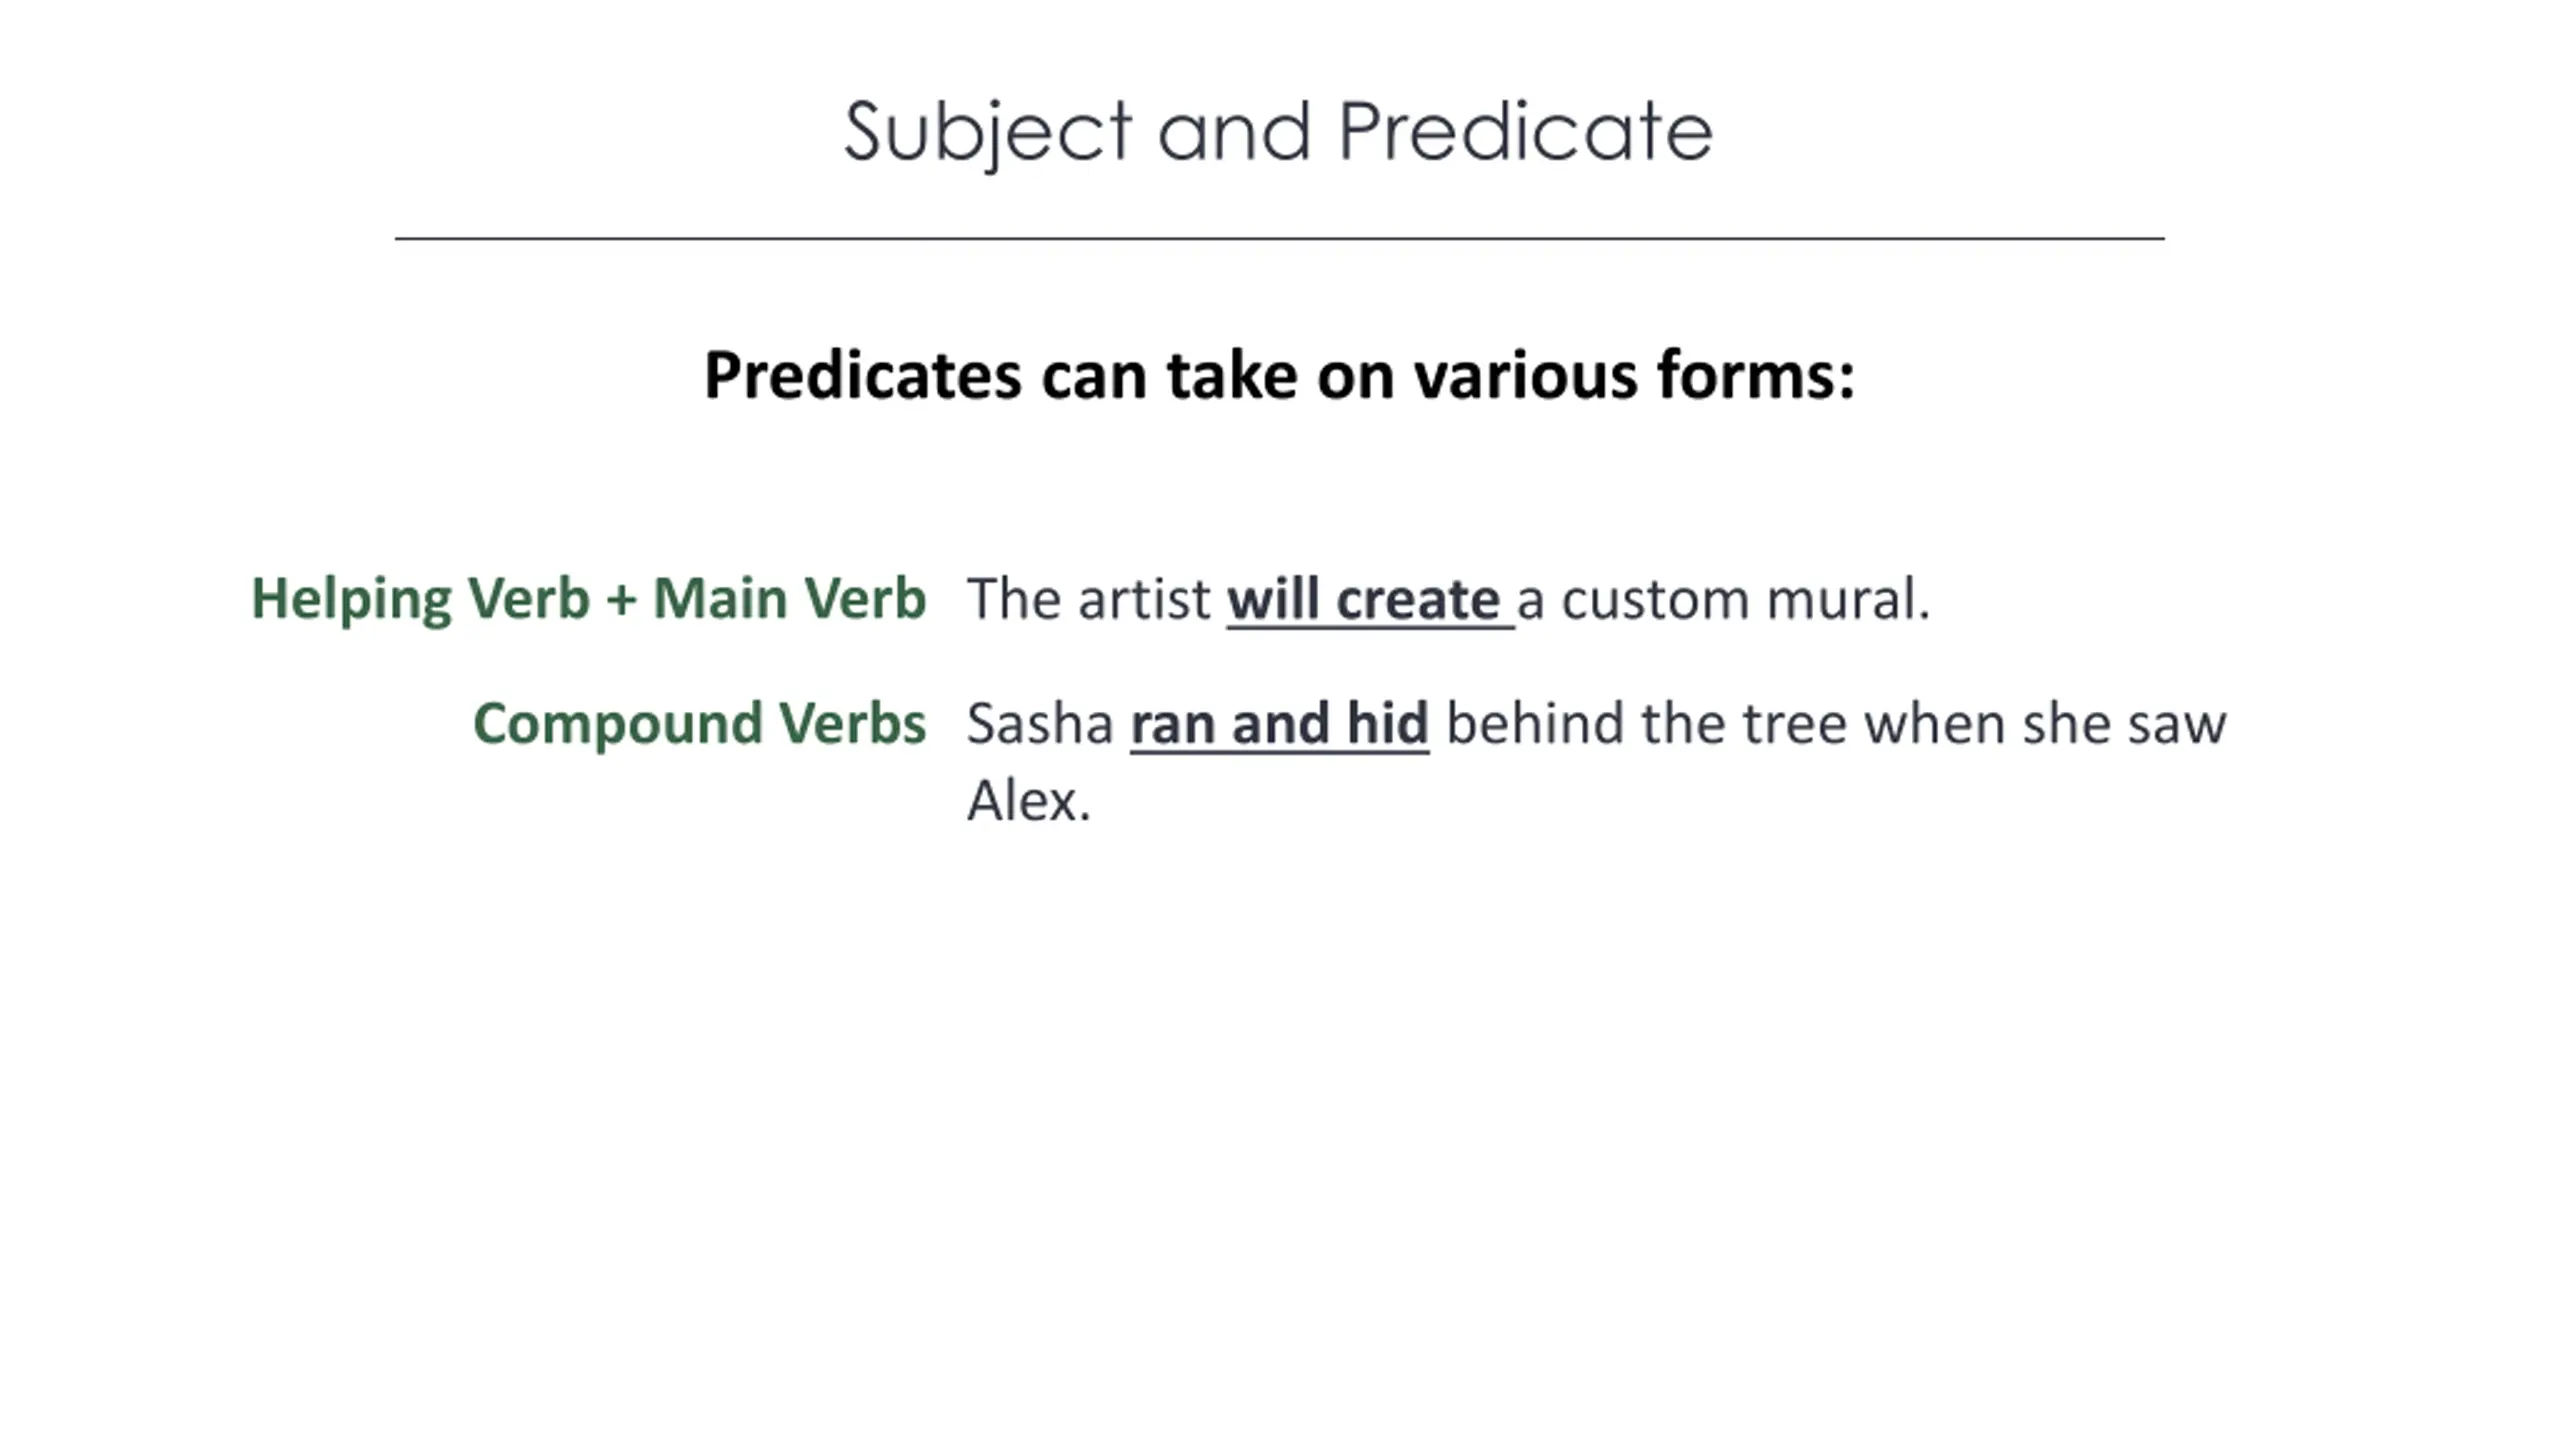This screenshot has height=1440, width=2560.
Task: Click the phrase "a custom mural."
Action: click(x=1722, y=600)
